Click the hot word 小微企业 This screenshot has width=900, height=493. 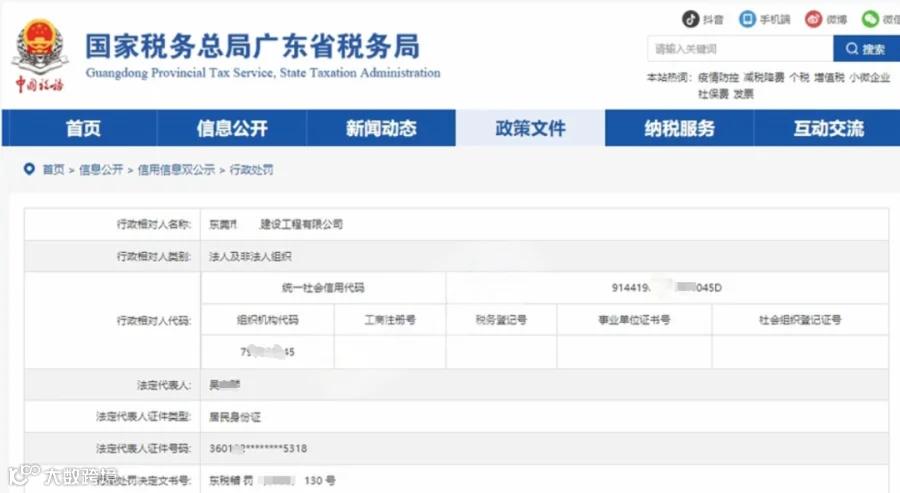870,77
